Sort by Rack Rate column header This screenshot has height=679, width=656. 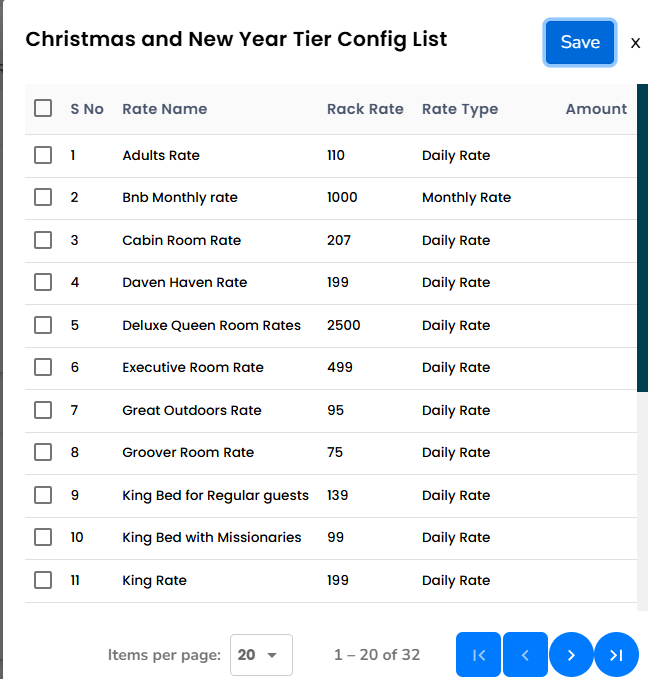click(x=365, y=109)
